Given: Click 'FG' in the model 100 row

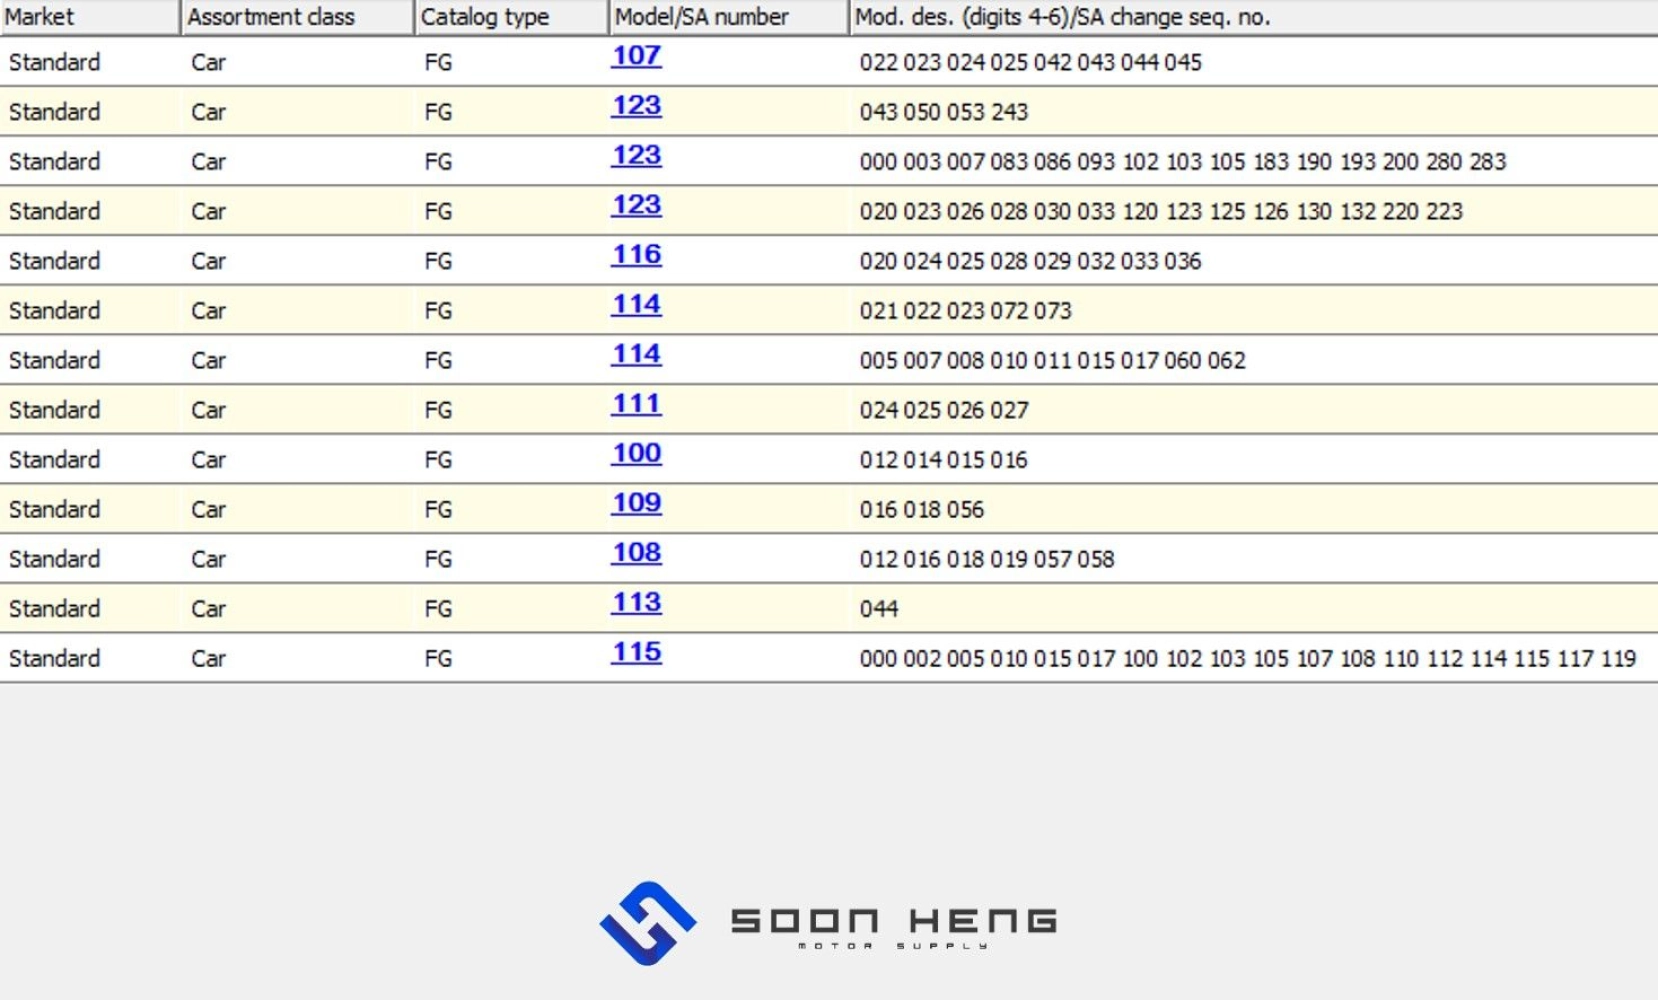Looking at the screenshot, I should click(438, 460).
